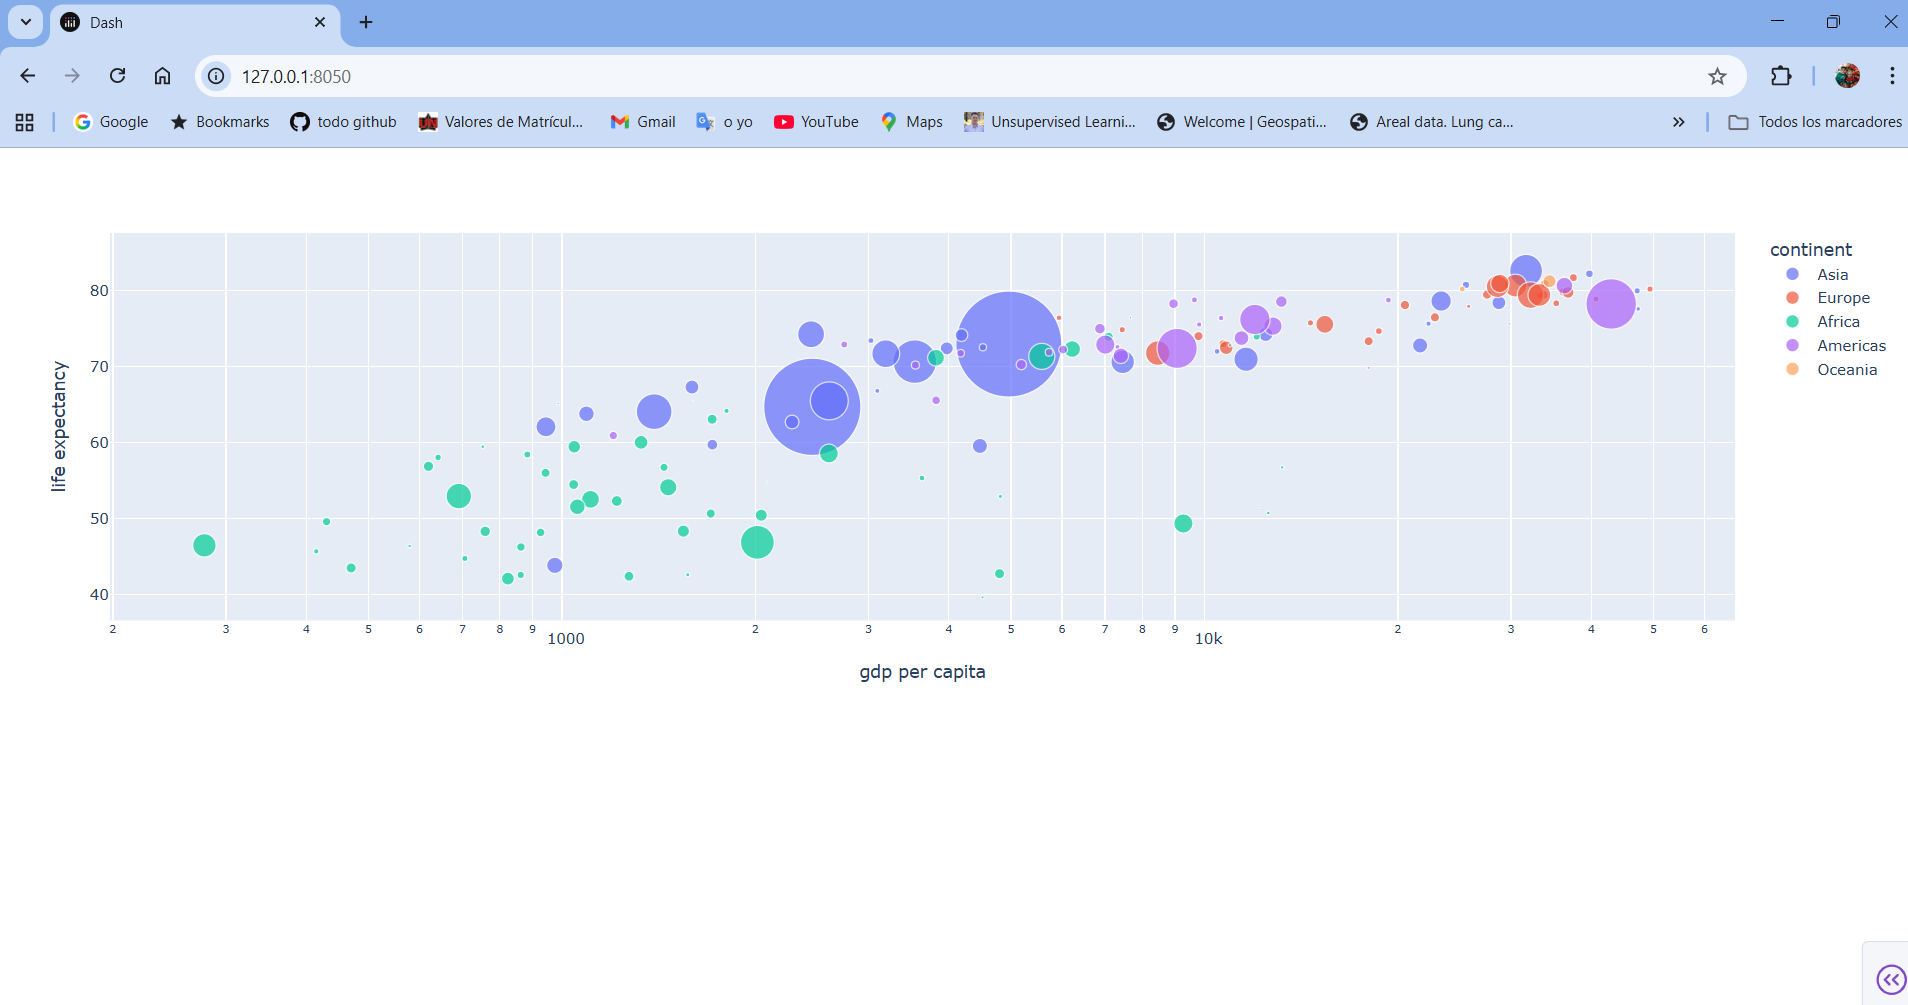
Task: Open the browser extensions puzzle icon
Action: click(1781, 76)
